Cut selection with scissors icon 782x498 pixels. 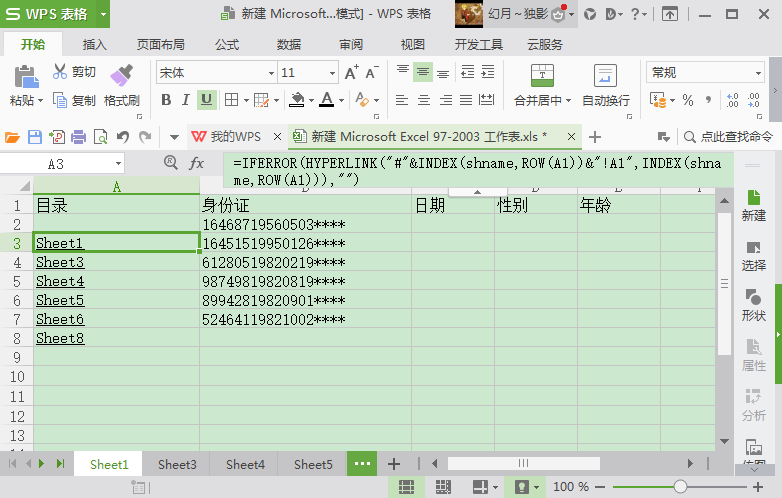60,72
